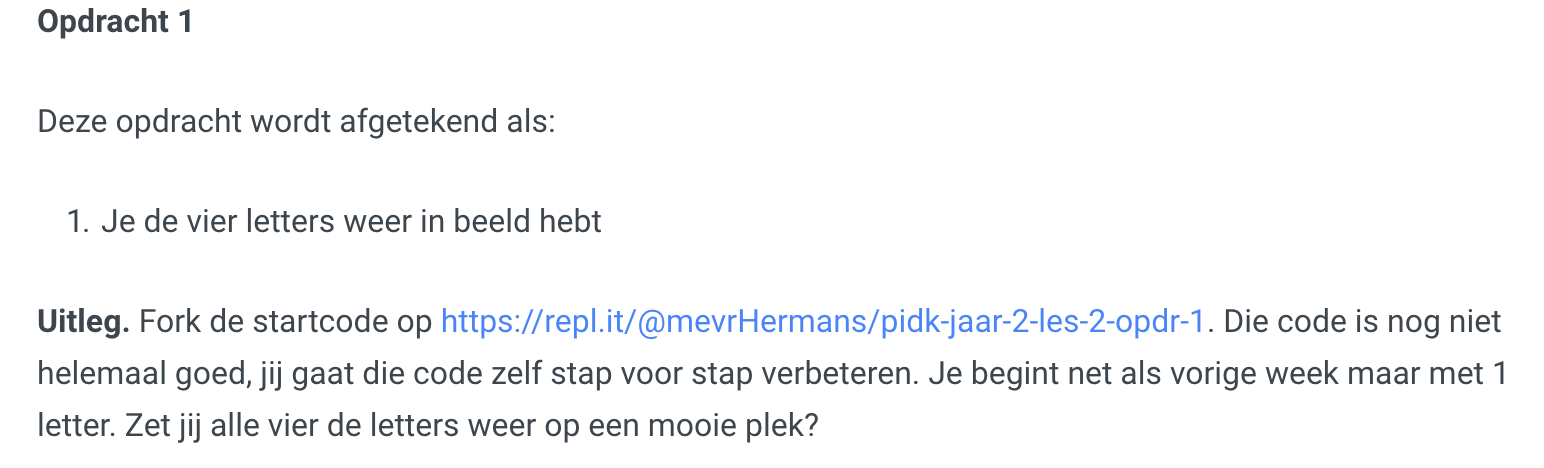Image resolution: width=1544 pixels, height=468 pixels.
Task: Click the sentence 'Die code is nog niet'
Action: (x=1362, y=322)
